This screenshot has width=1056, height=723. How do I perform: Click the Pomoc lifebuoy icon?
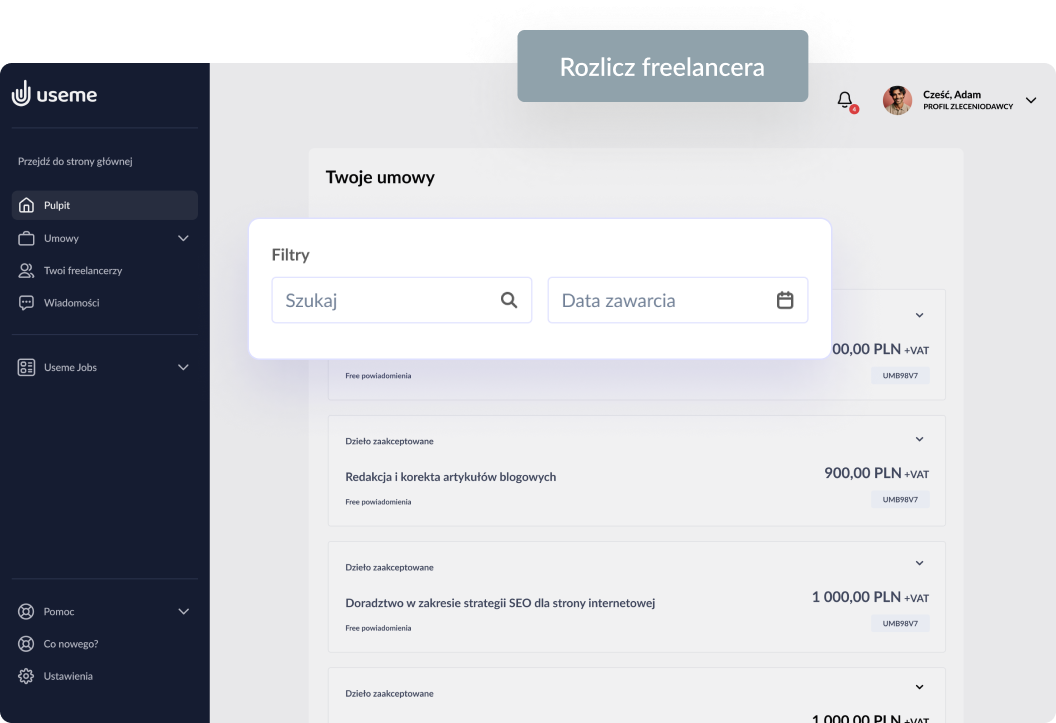pos(26,612)
